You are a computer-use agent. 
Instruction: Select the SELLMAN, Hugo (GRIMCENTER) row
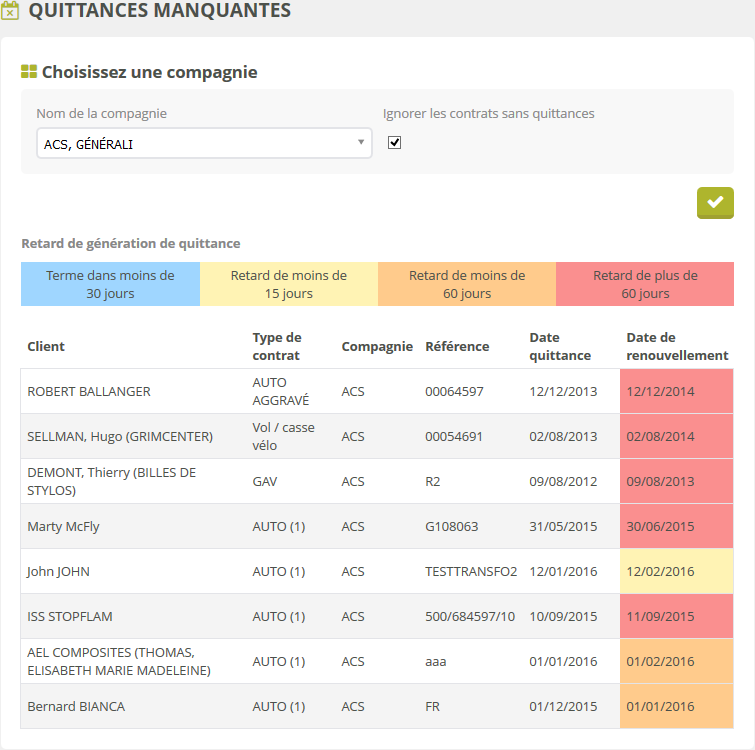[119, 436]
